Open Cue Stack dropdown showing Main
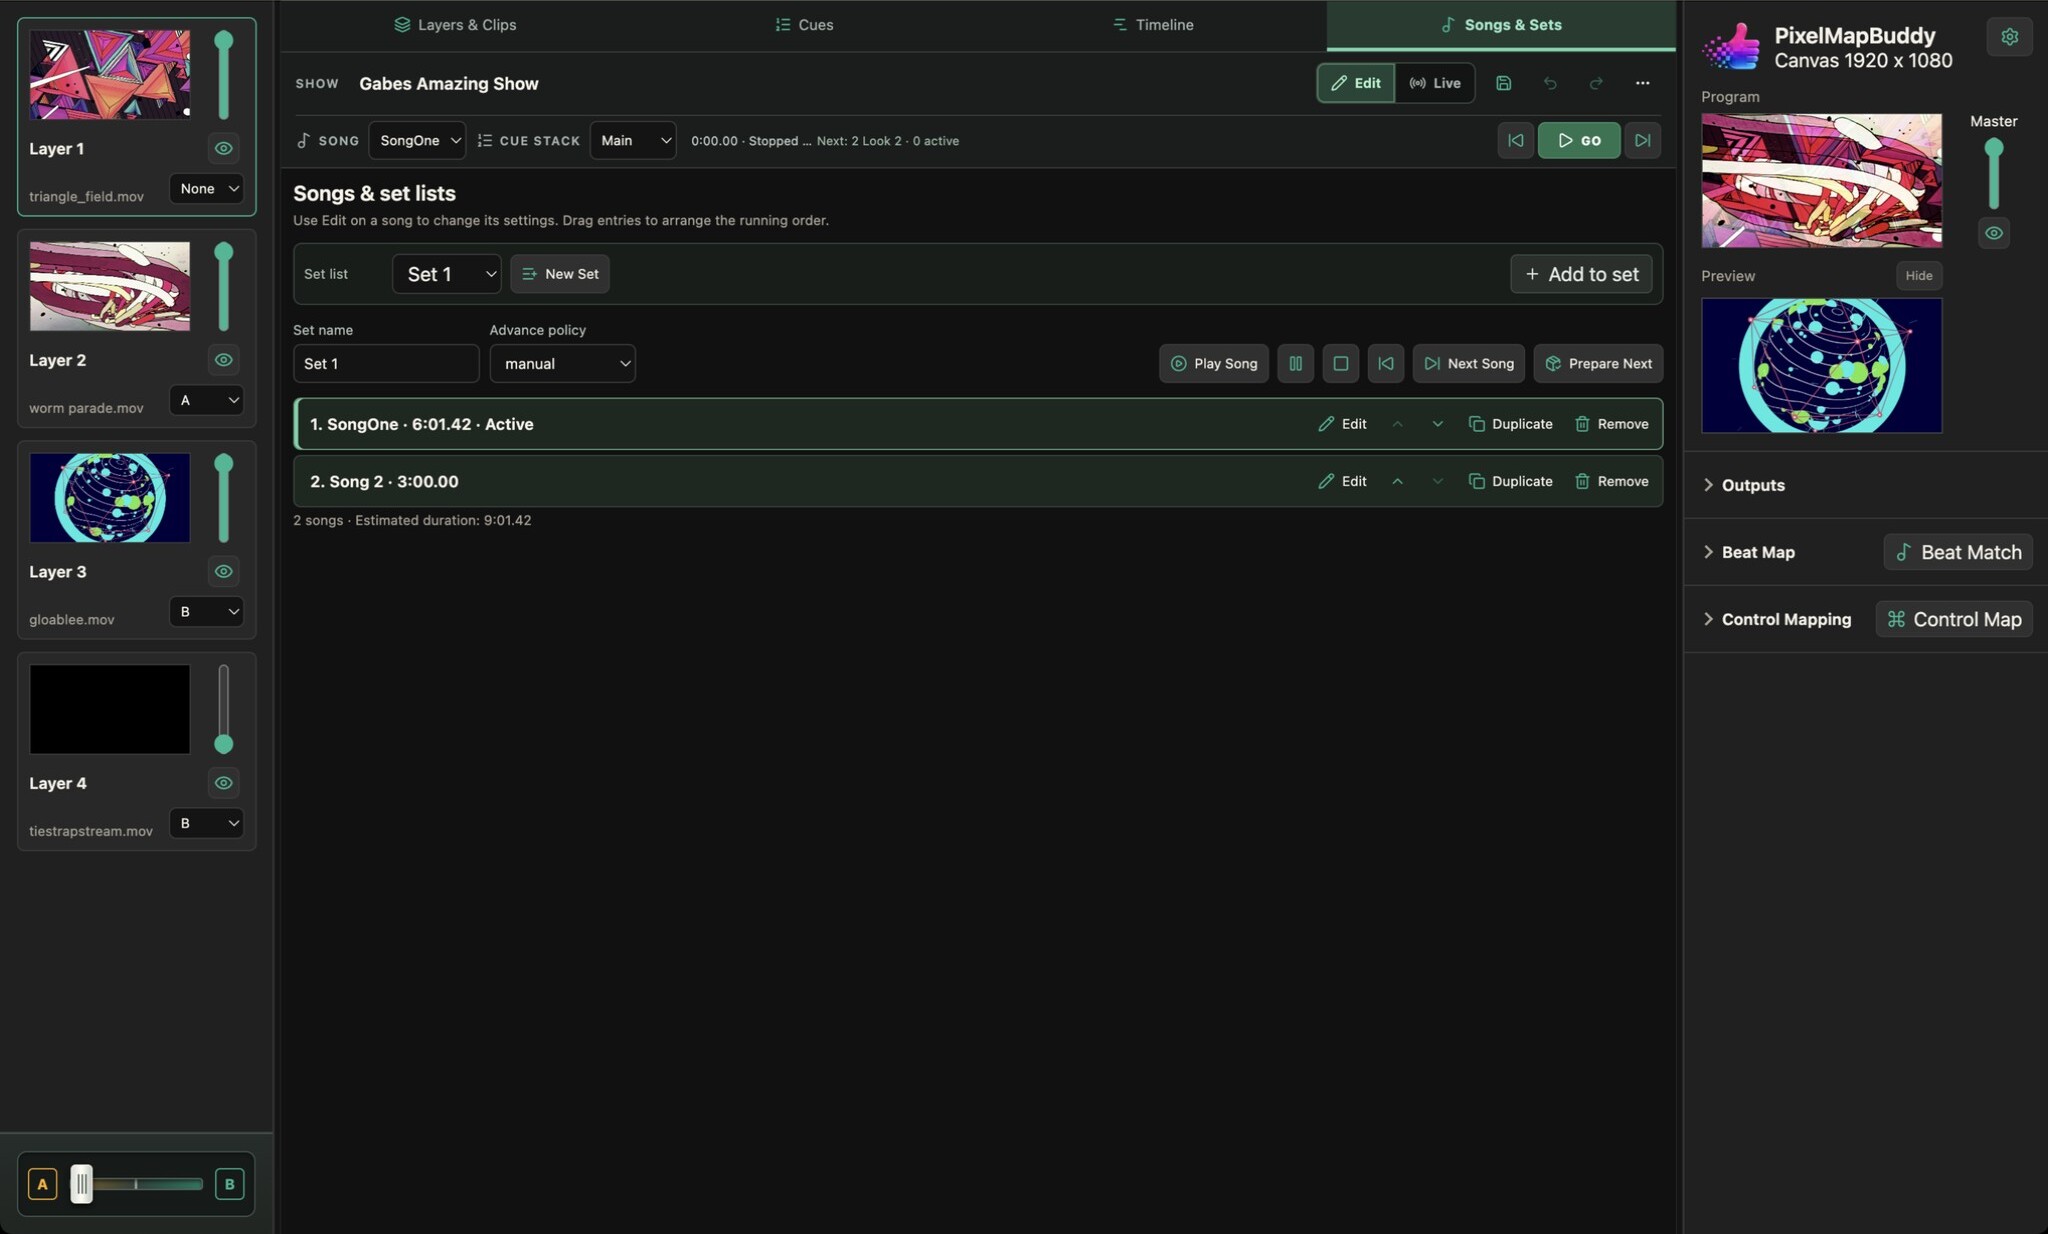 tap(633, 140)
